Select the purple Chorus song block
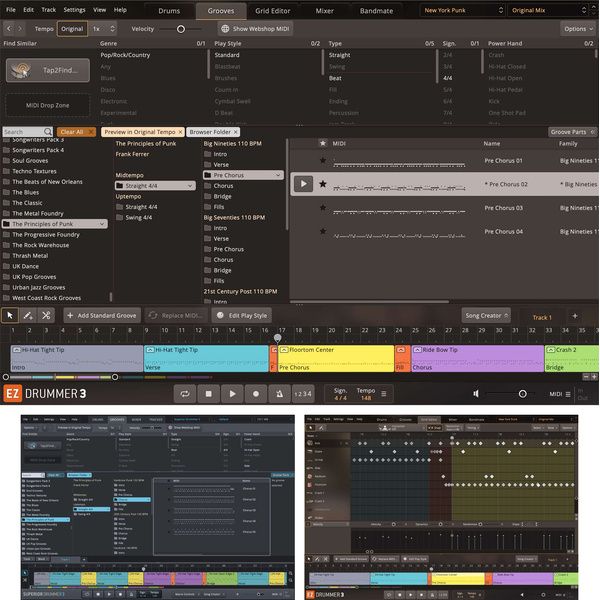Screen dimensions: 600x600 point(478,359)
